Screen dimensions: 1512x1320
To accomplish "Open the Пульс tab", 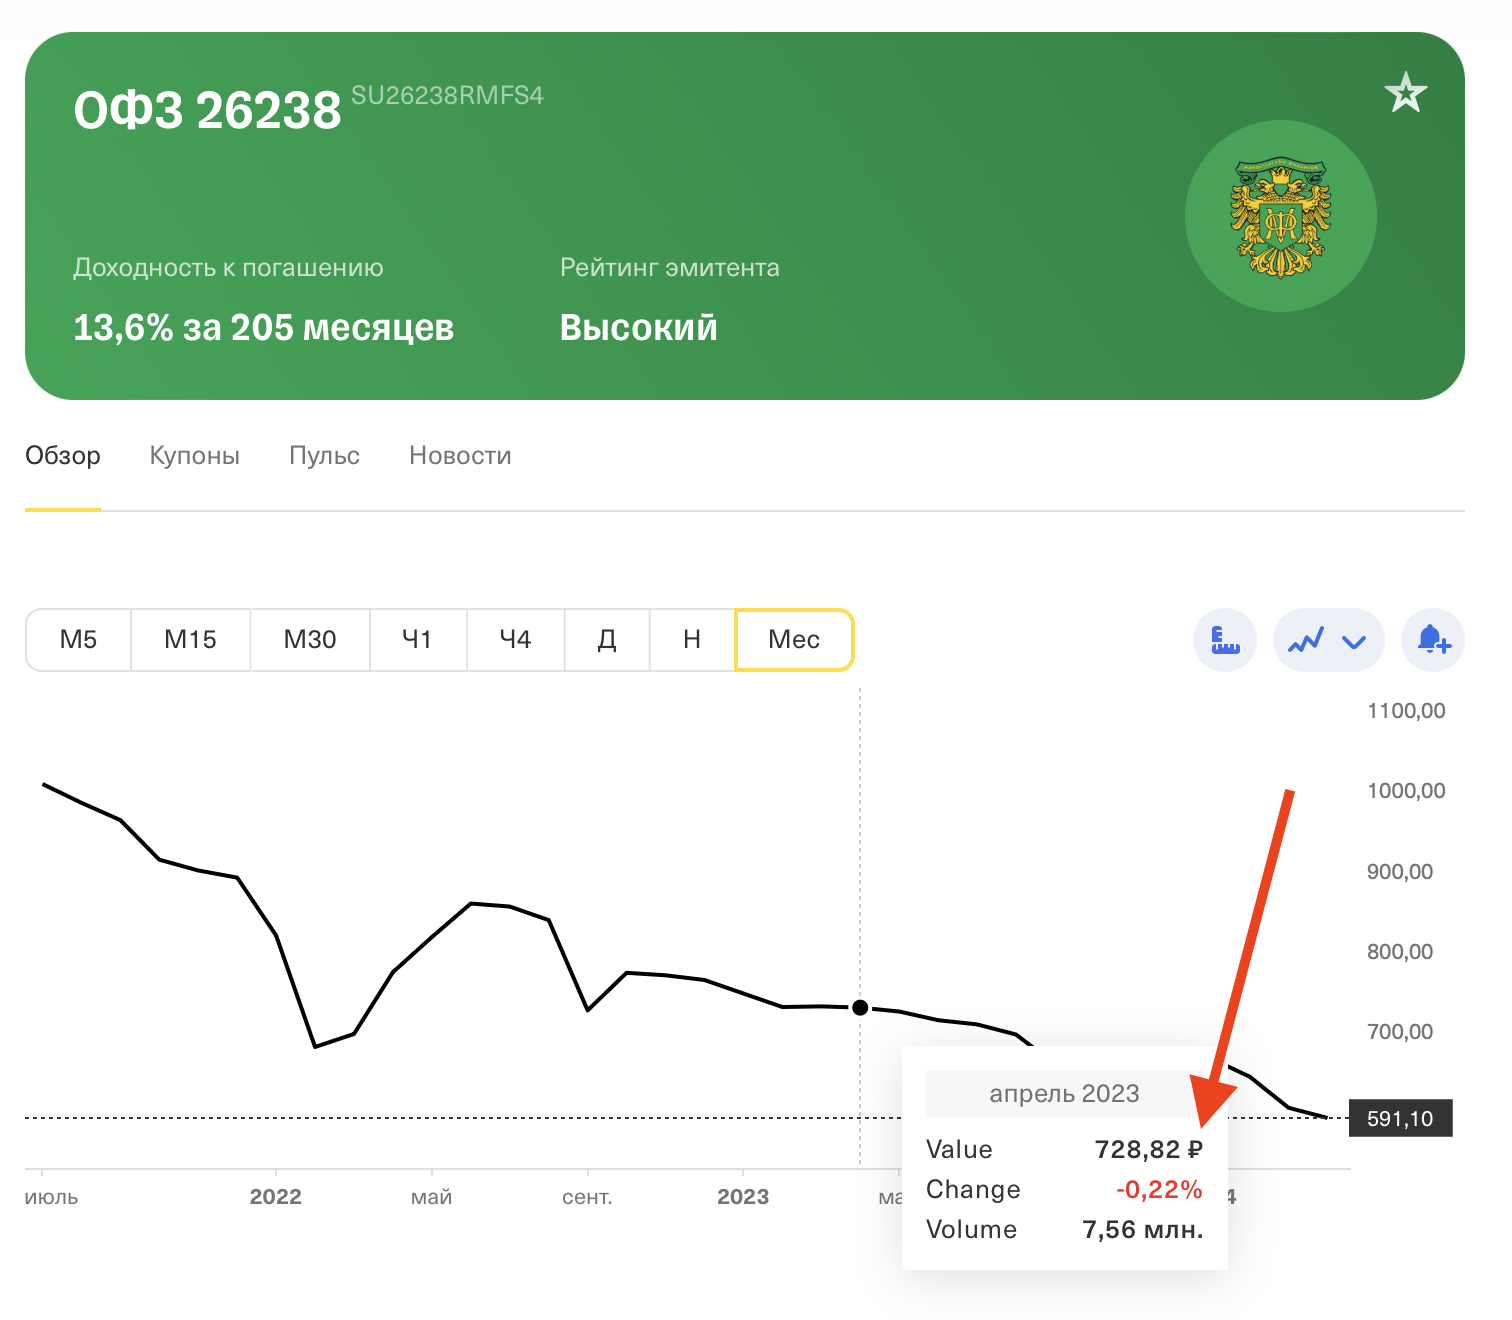I will [x=324, y=456].
